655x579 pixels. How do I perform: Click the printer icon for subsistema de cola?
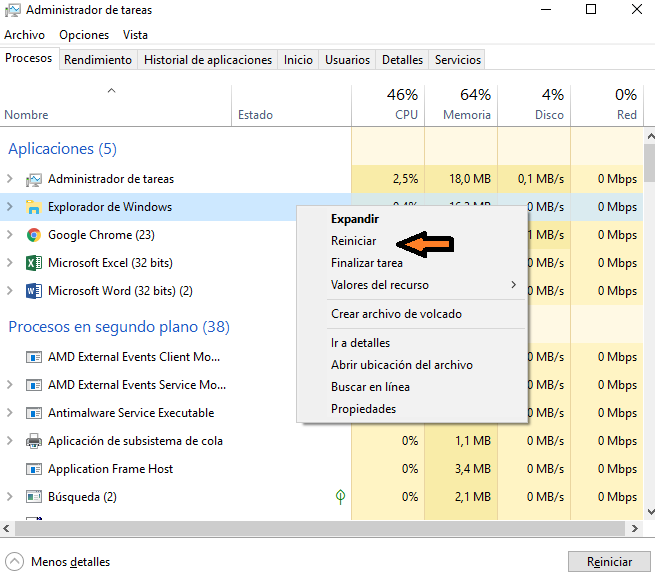33,441
